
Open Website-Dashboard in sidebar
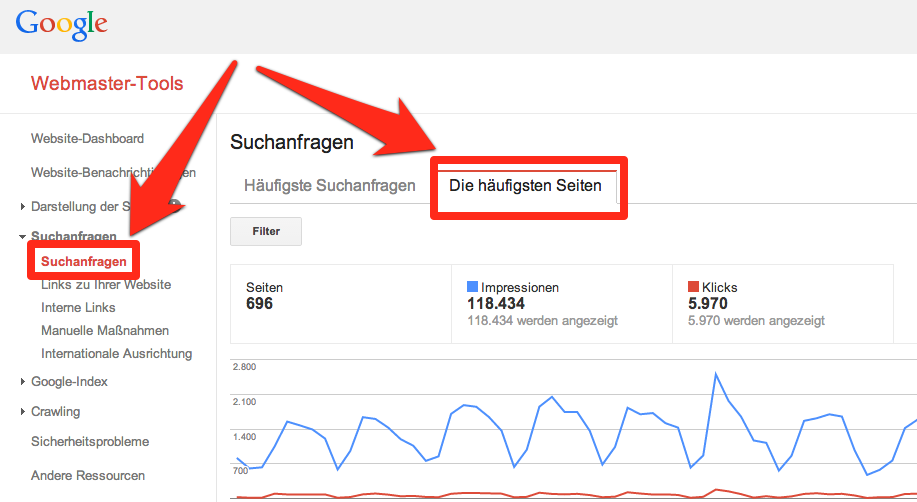[87, 139]
